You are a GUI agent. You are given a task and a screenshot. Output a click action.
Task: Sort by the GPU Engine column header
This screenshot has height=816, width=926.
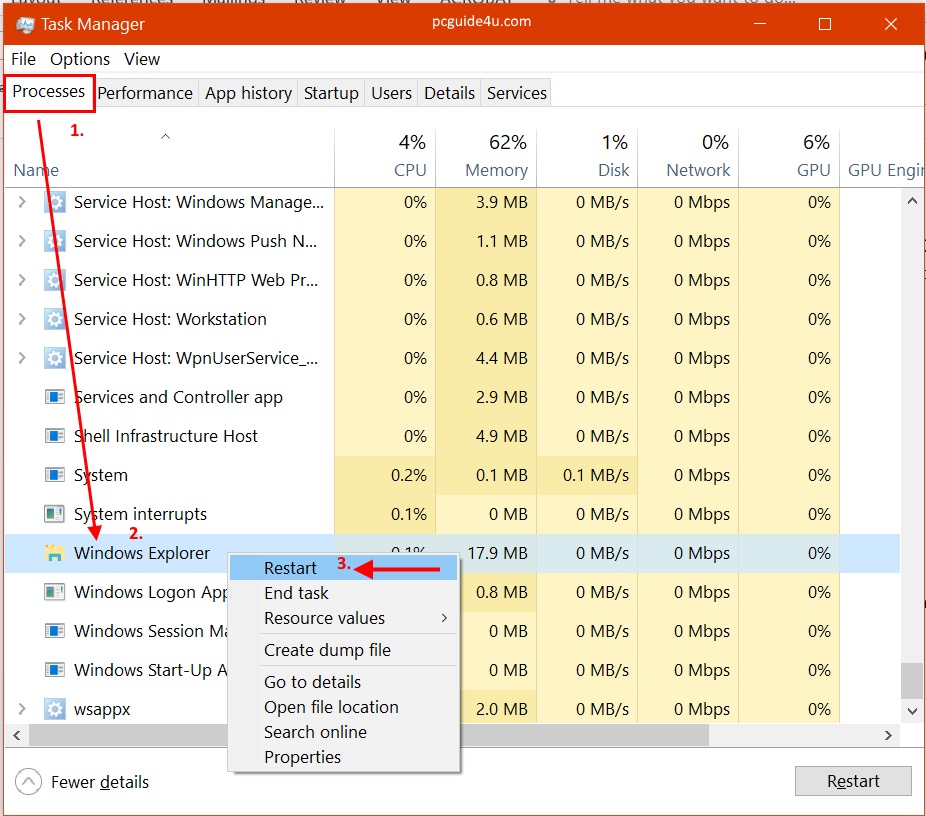click(882, 158)
